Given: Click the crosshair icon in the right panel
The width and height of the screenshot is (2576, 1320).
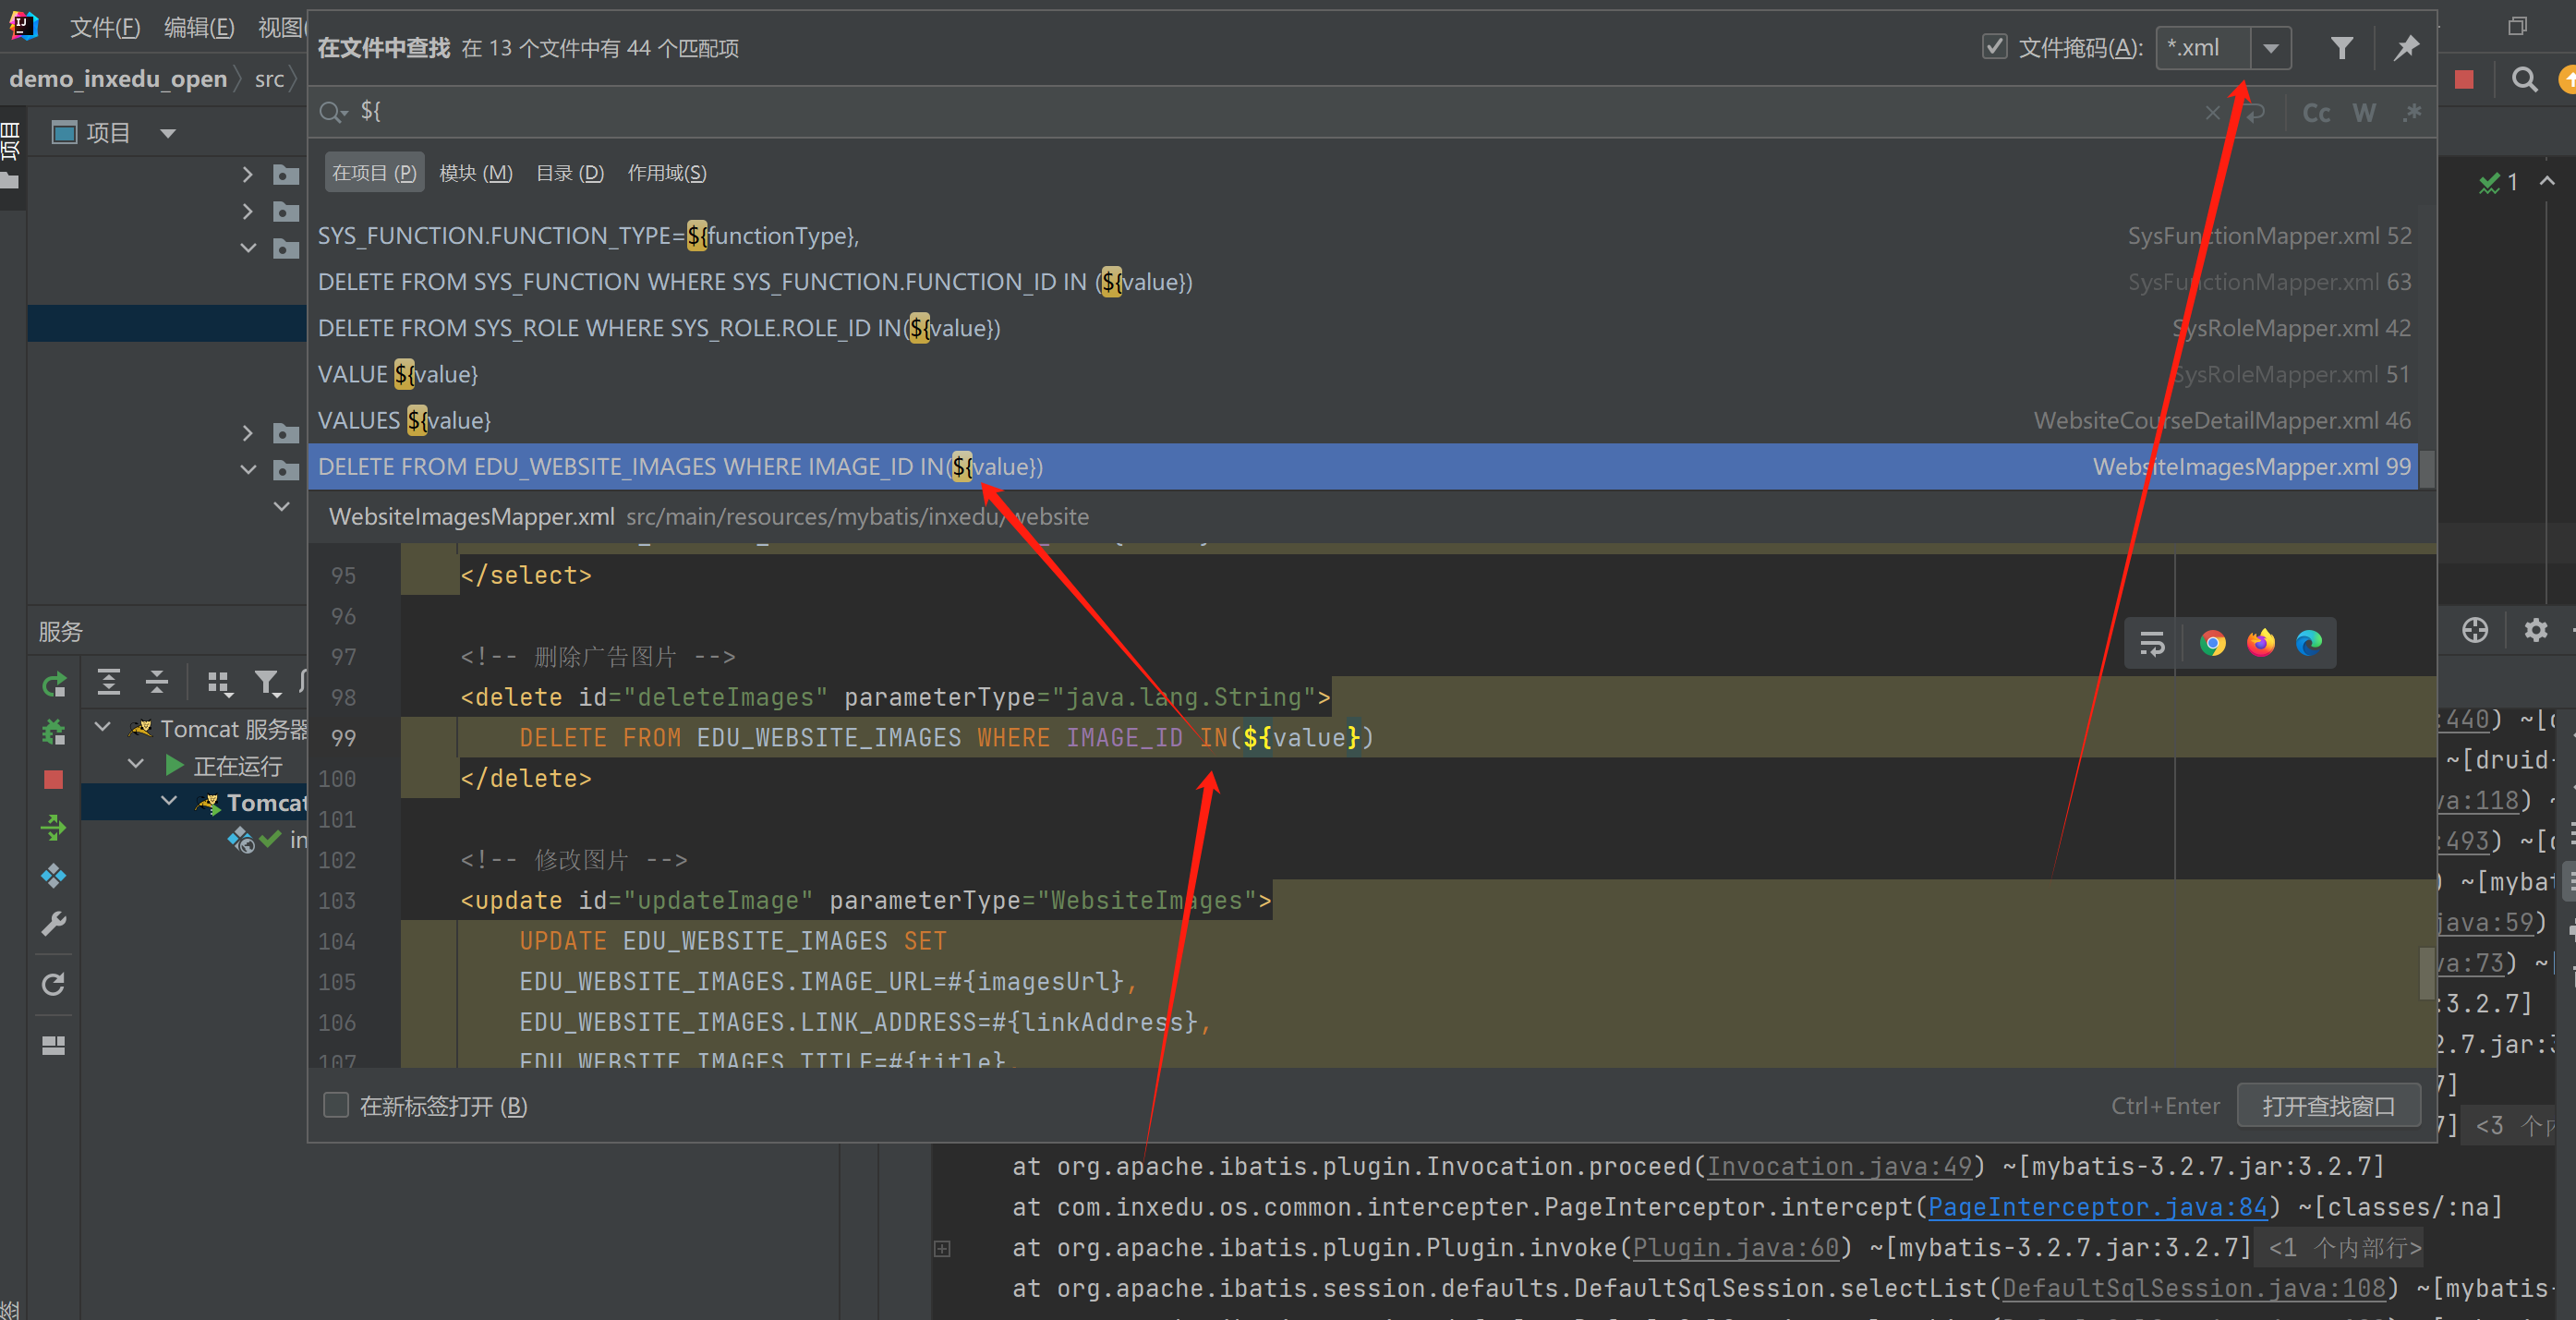Looking at the screenshot, I should 2474,631.
